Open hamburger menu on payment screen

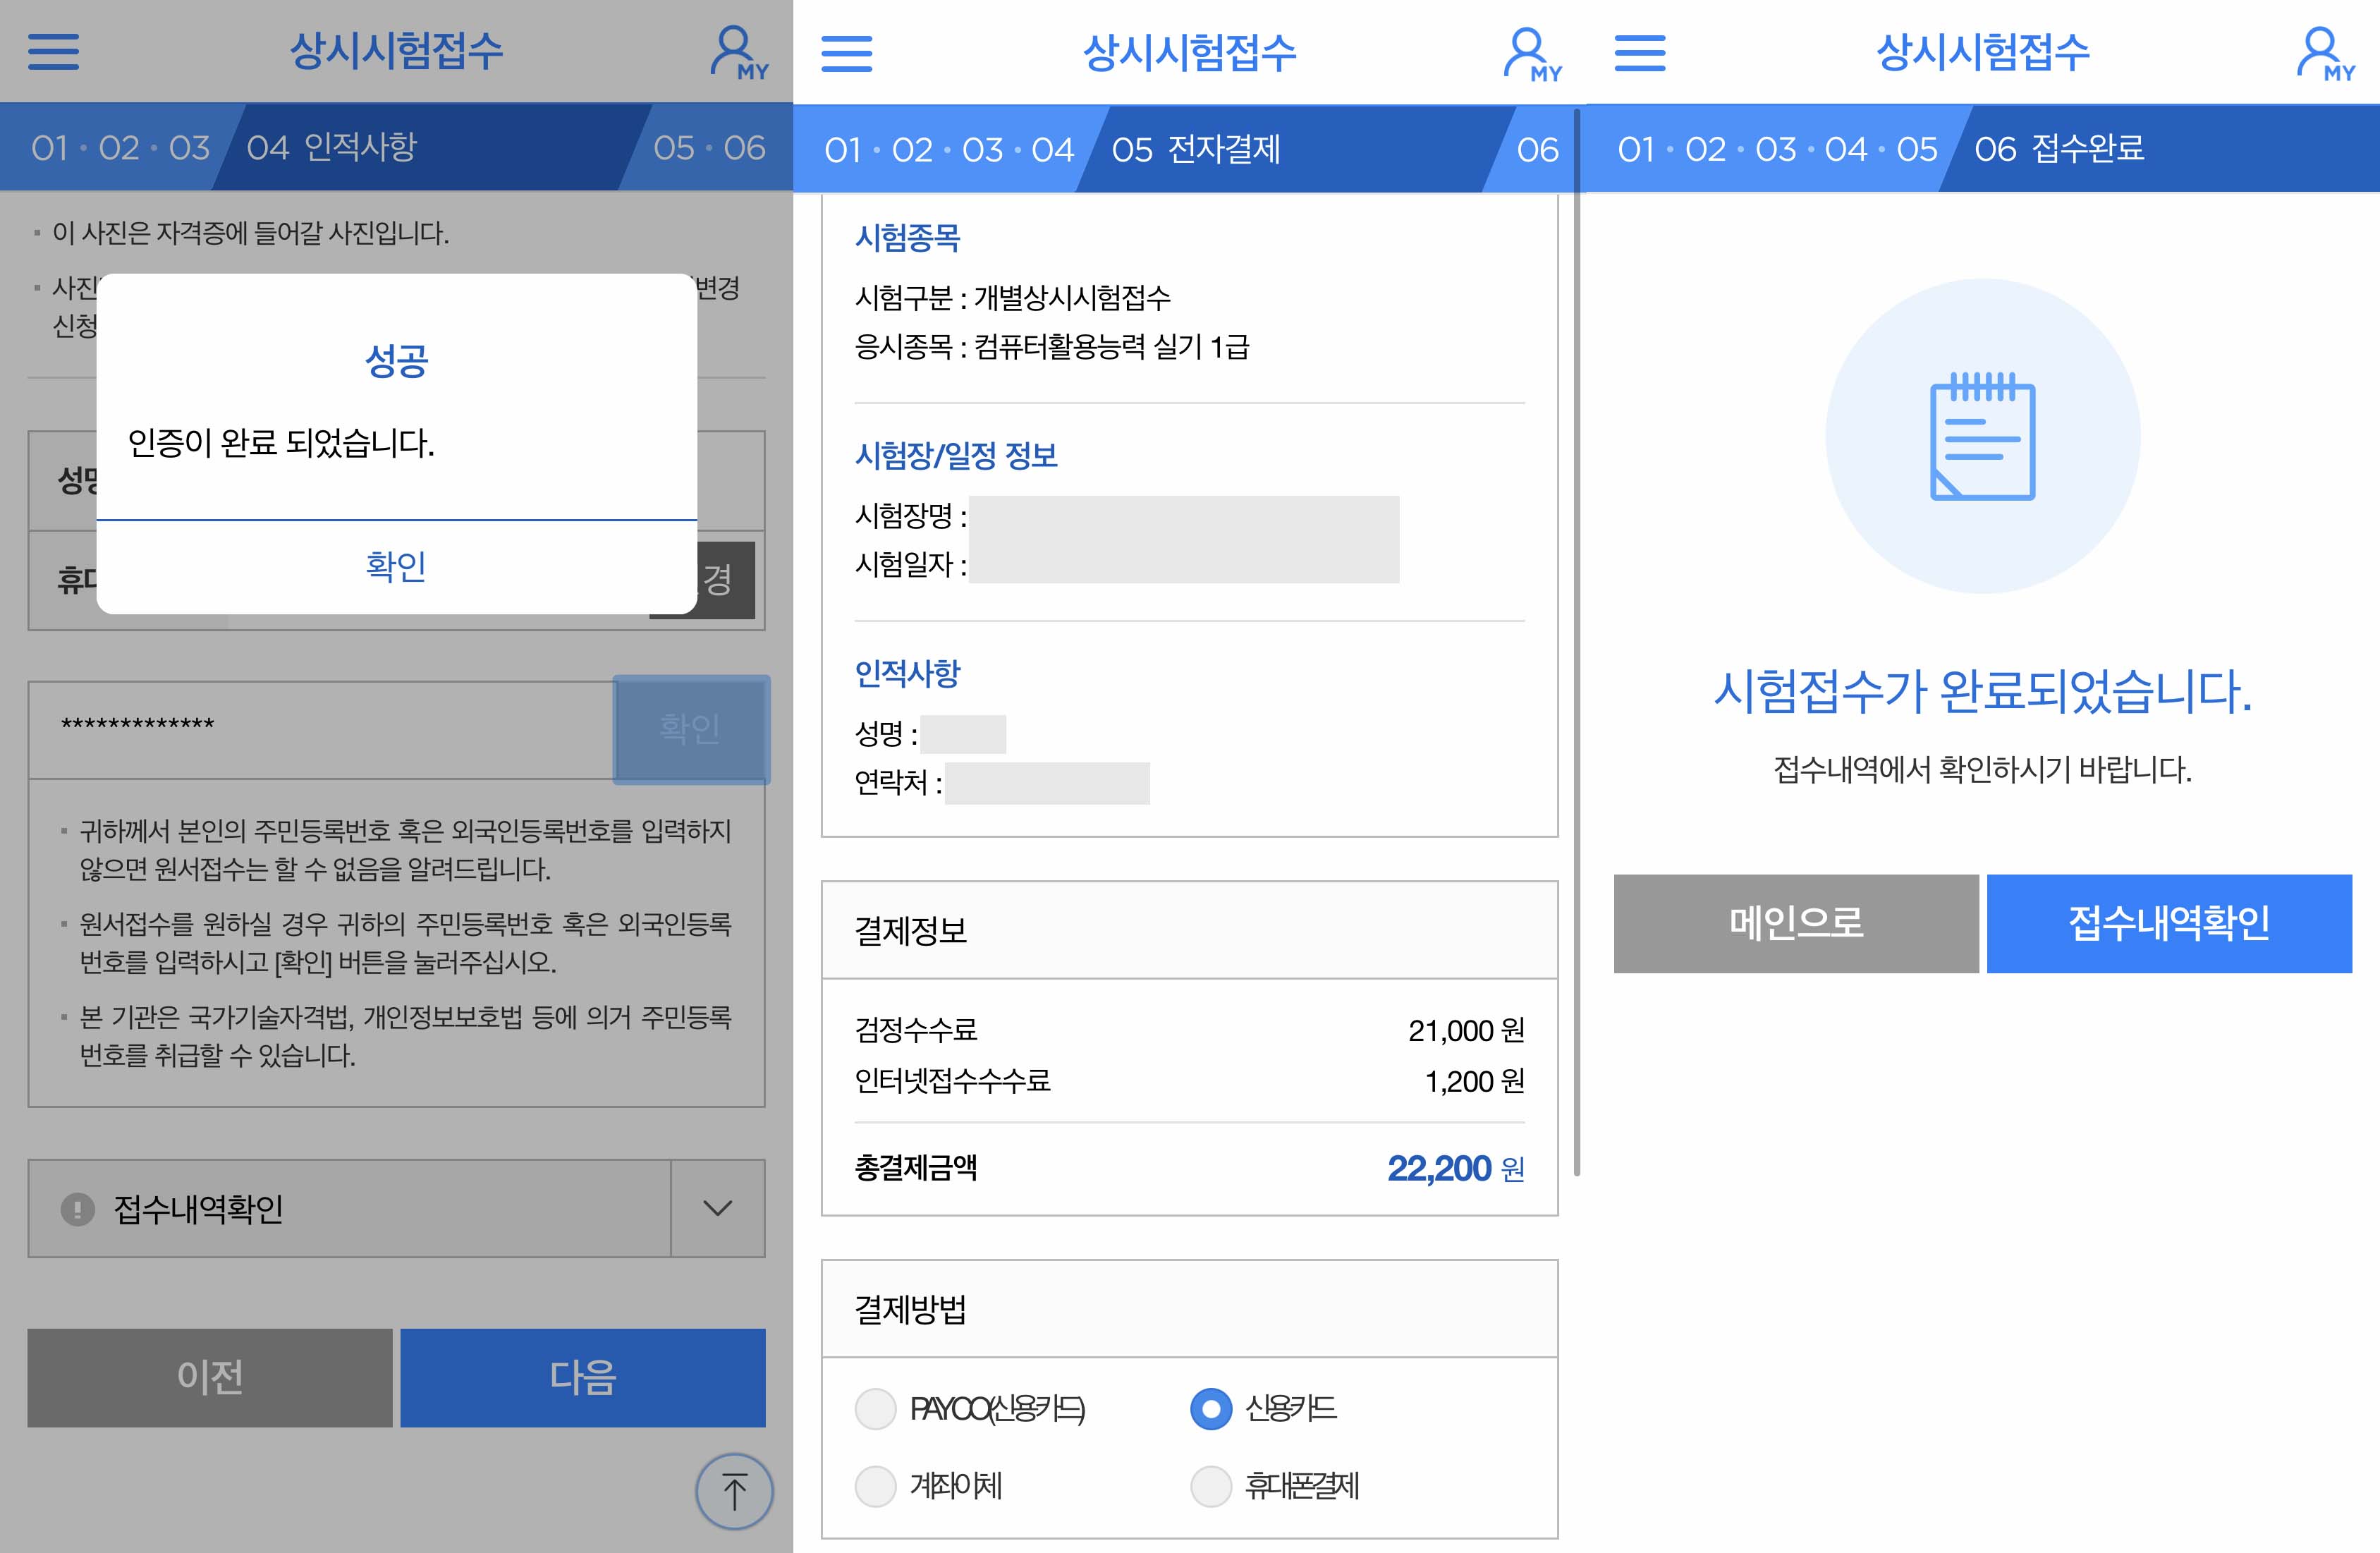click(x=846, y=53)
